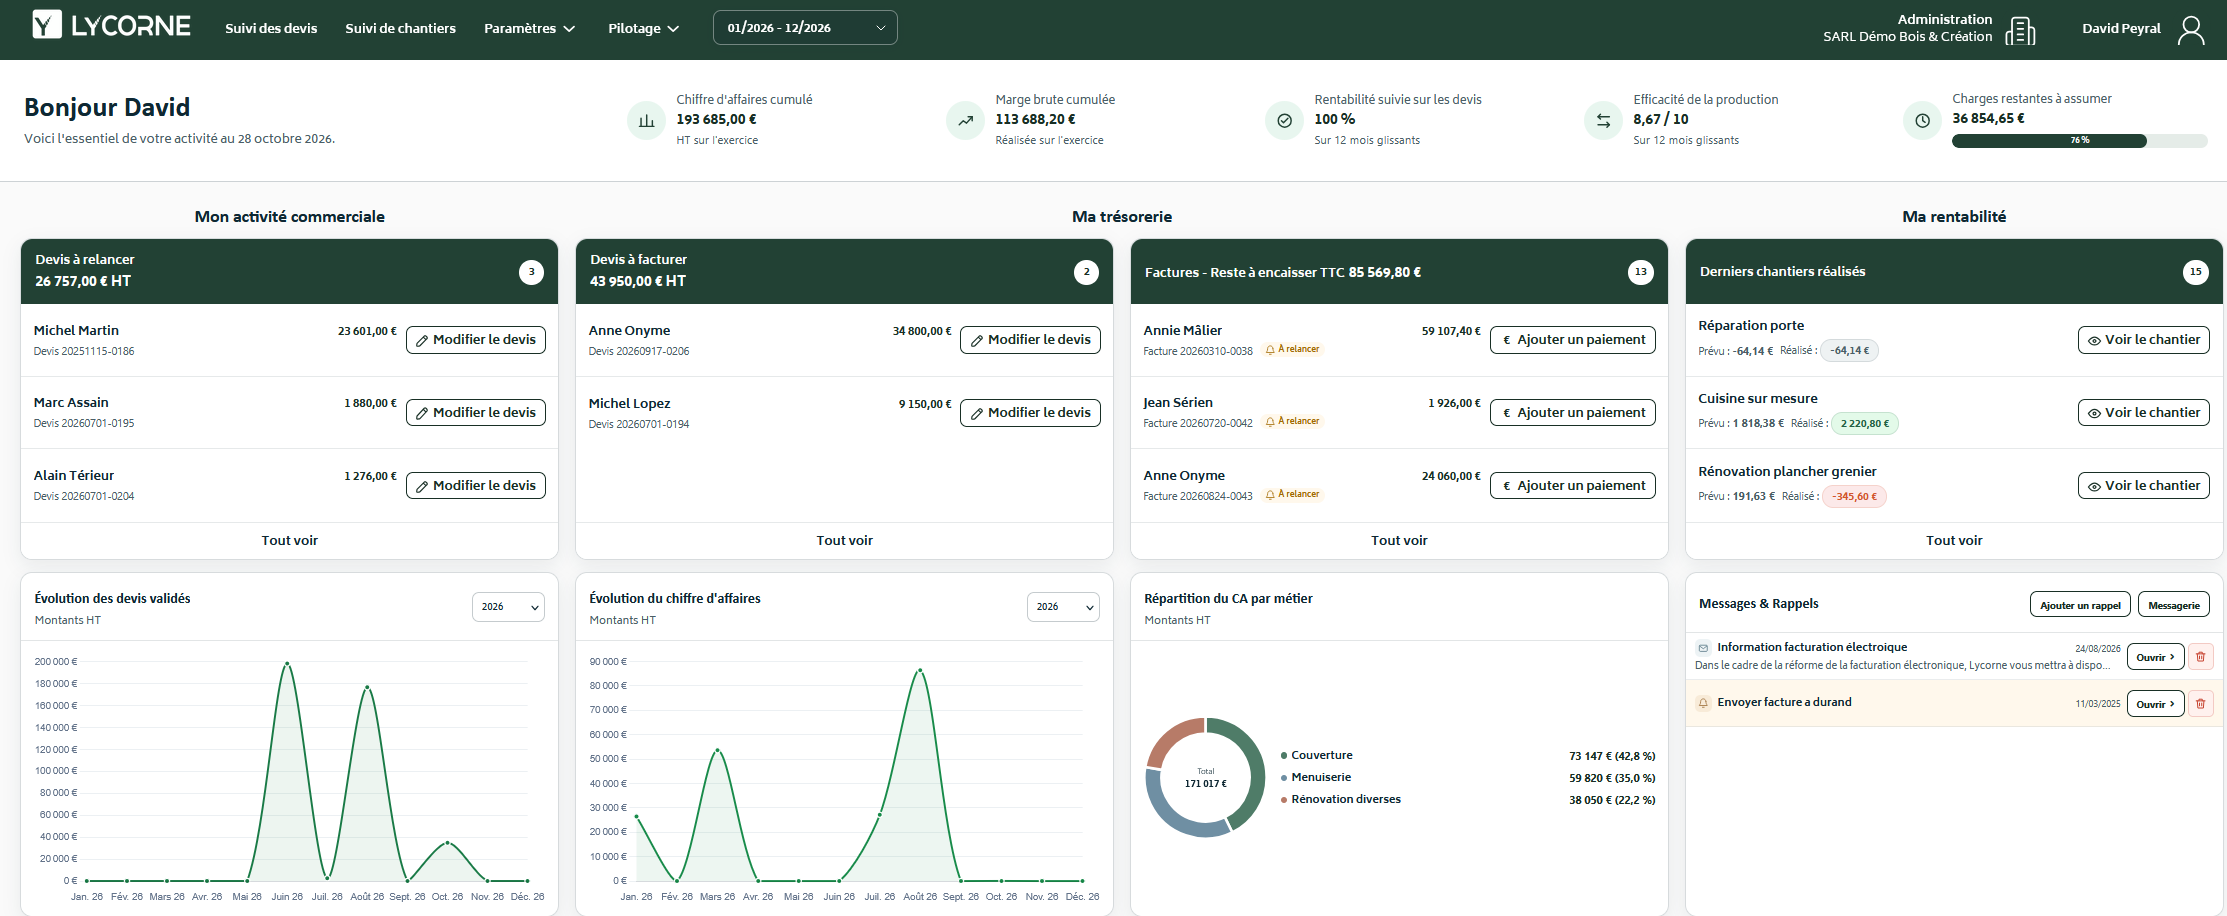Add a payment for Jean Sérien
The image size is (2227, 916).
[x=1573, y=413]
